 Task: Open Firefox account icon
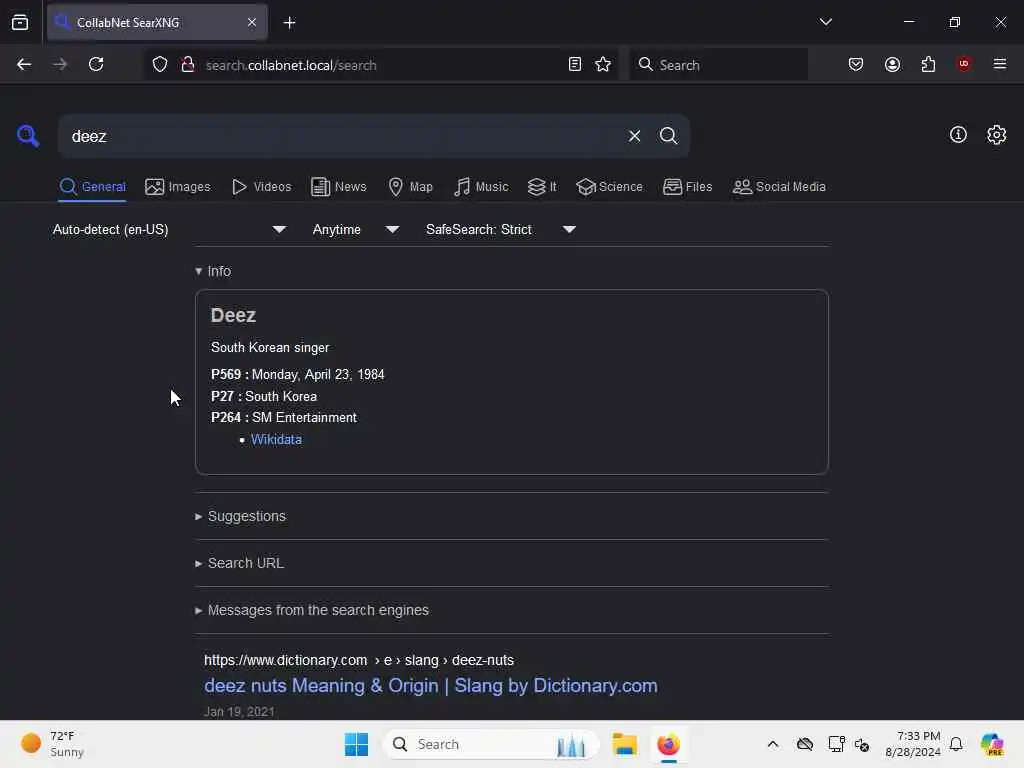point(892,64)
